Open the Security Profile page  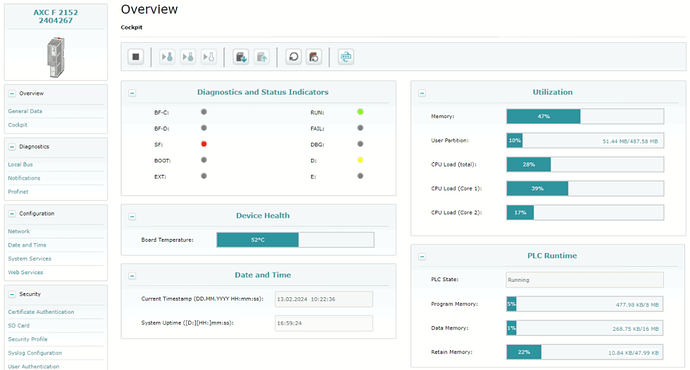point(28,339)
